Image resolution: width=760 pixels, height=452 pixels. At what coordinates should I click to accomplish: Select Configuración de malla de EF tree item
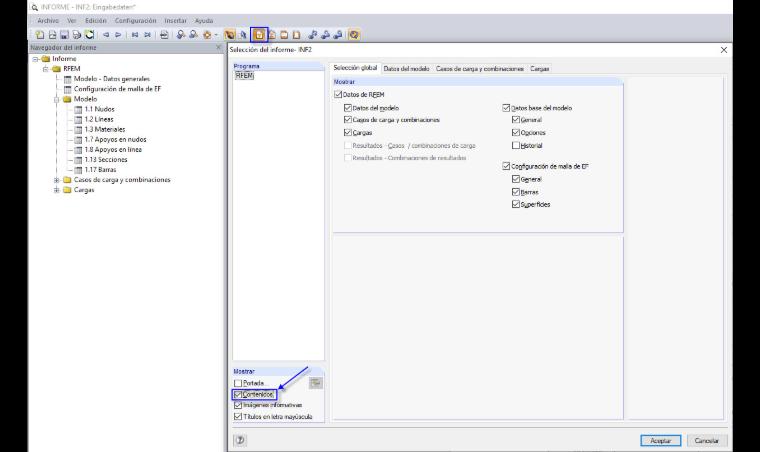(x=117, y=89)
